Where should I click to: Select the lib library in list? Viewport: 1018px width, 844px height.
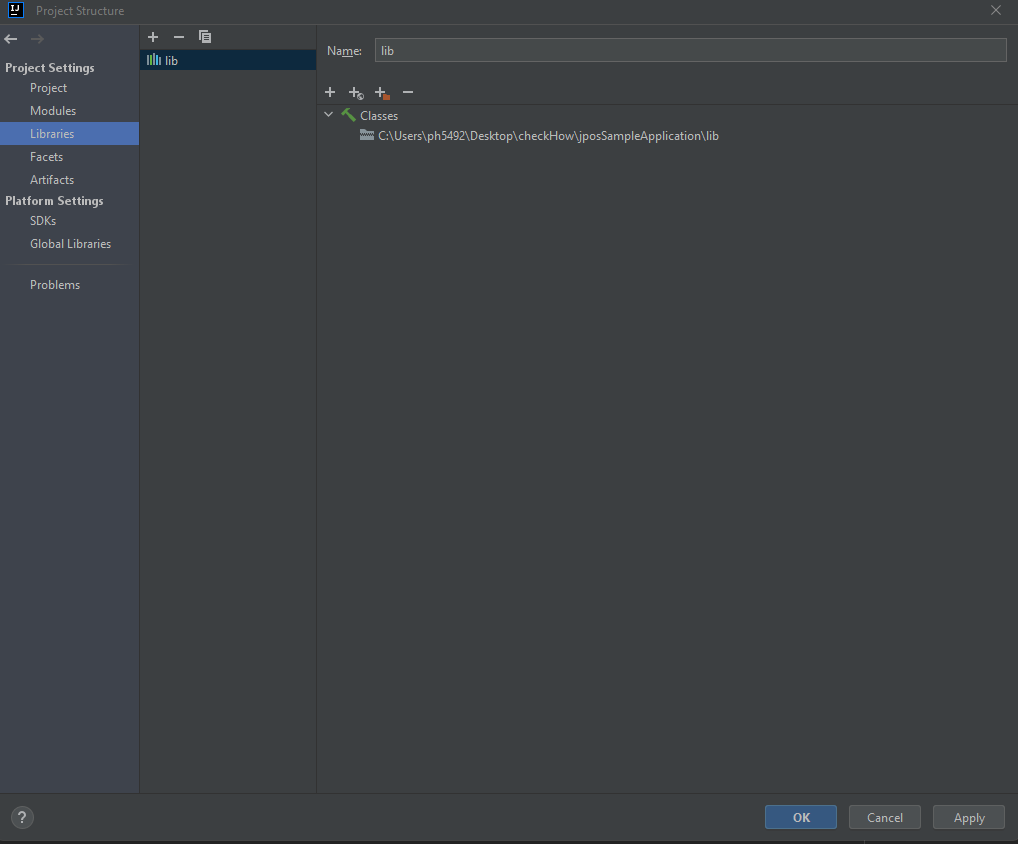(x=171, y=60)
